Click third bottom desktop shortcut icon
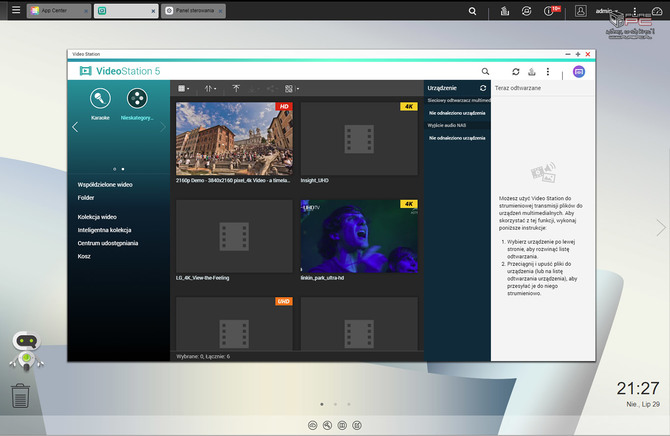This screenshot has width=670, height=436. tap(342, 425)
